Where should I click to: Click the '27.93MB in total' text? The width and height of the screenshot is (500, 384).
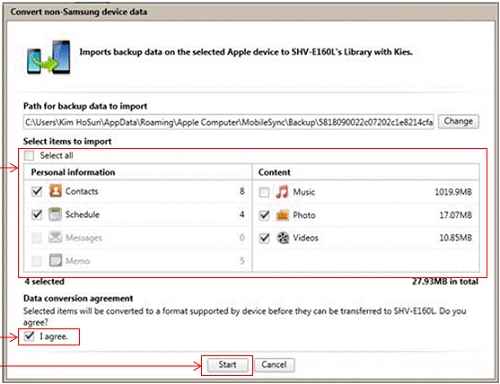(x=445, y=282)
